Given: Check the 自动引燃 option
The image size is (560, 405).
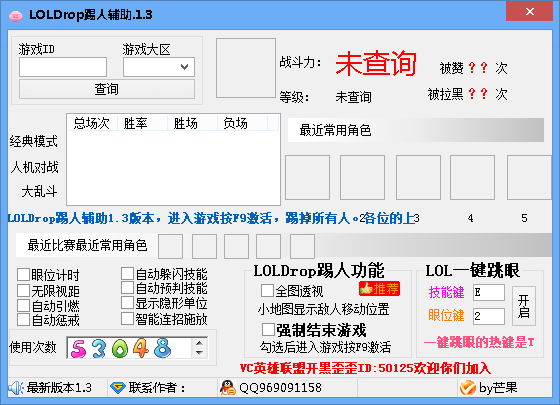Looking at the screenshot, I should (x=24, y=306).
